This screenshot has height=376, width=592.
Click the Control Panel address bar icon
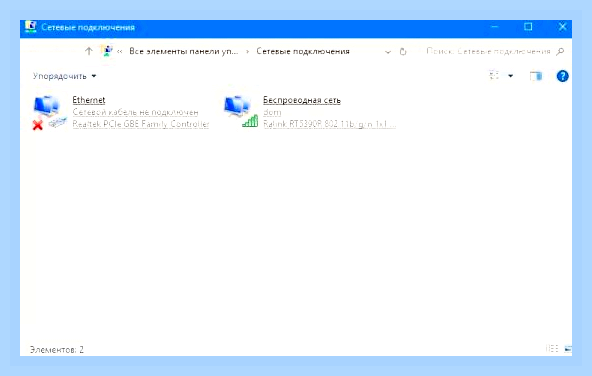coord(107,51)
